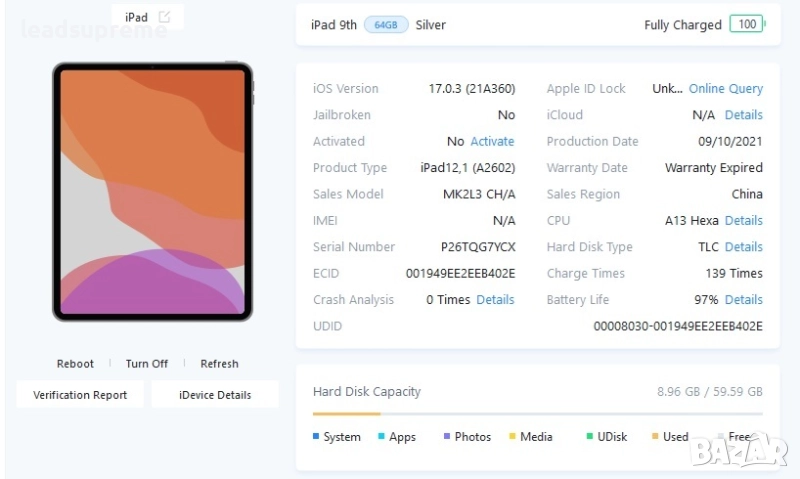Click the battery indicator showing 100
The width and height of the screenshot is (800, 479).
click(x=747, y=24)
